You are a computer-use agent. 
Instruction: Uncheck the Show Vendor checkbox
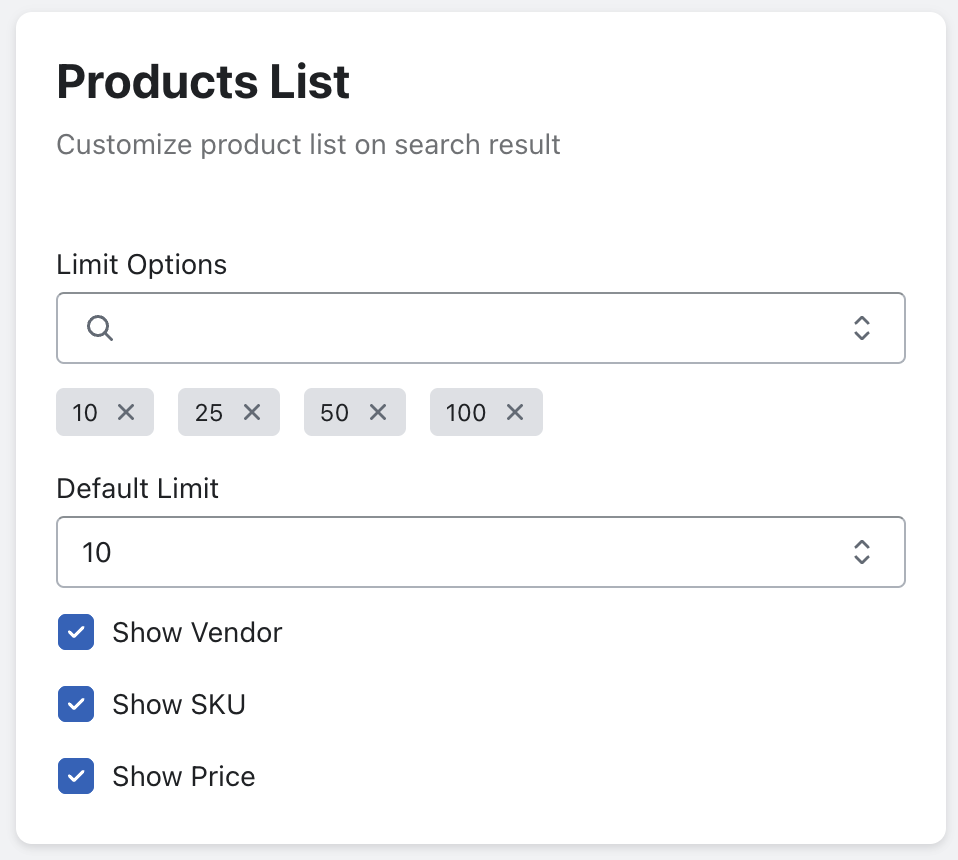(x=76, y=633)
